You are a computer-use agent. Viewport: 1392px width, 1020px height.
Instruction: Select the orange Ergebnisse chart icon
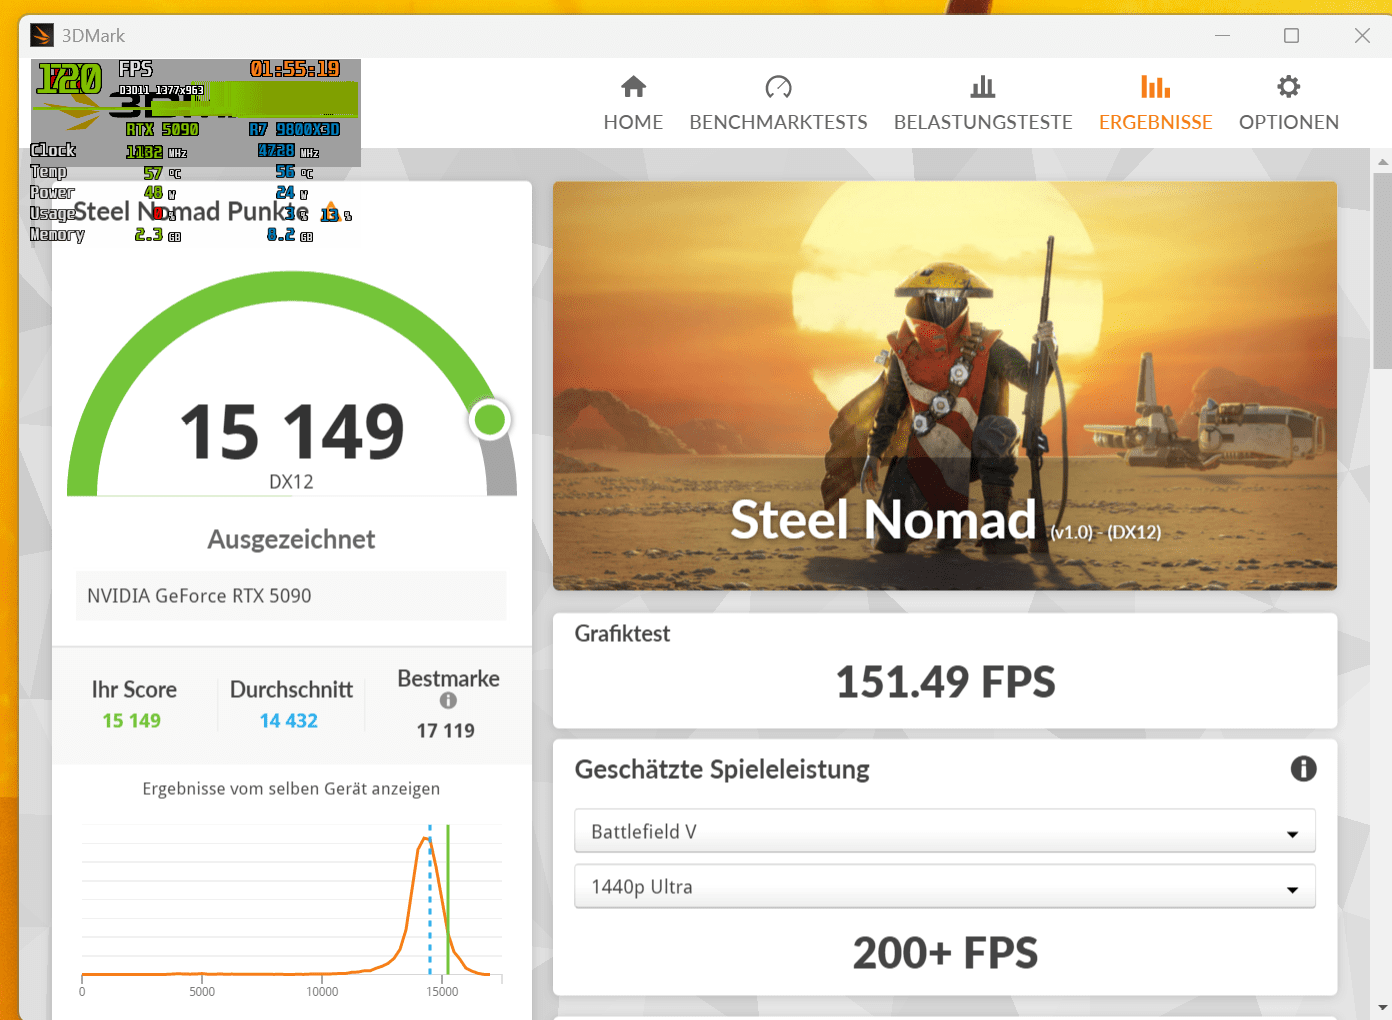1155,87
